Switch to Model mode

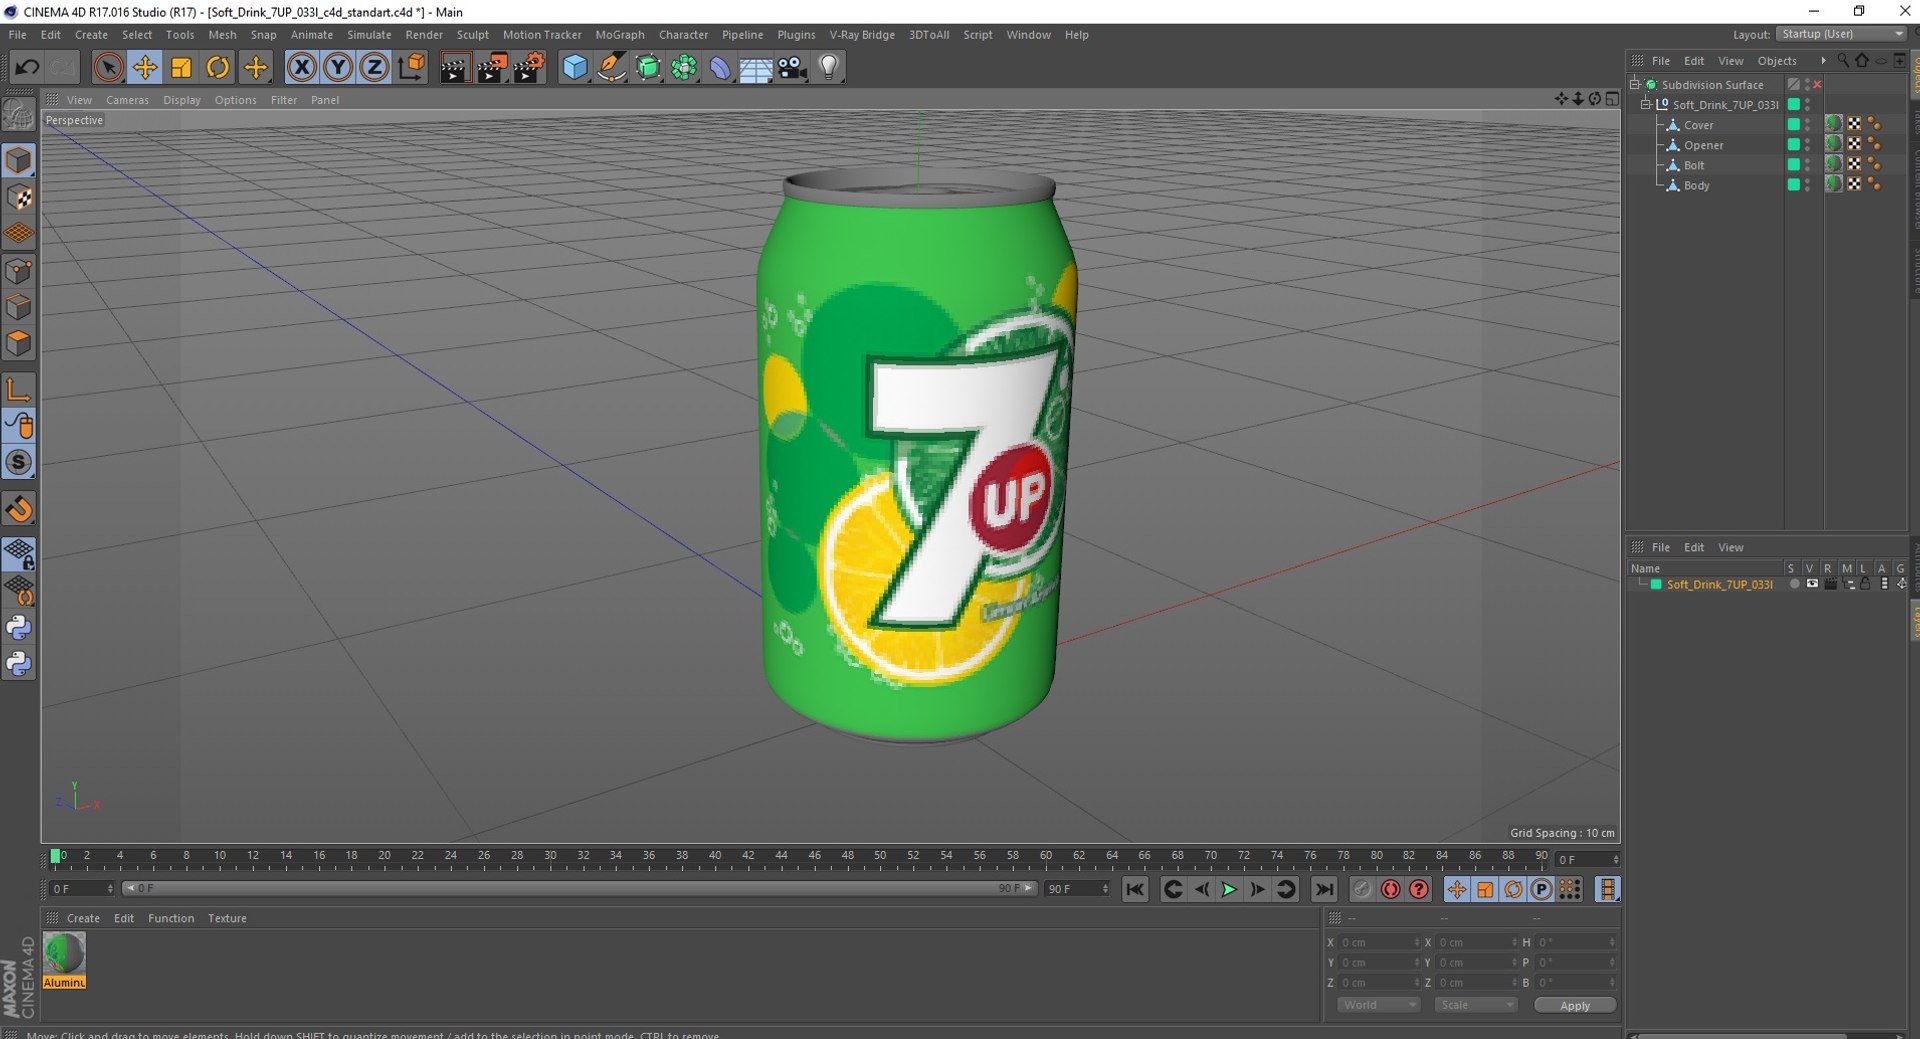[19, 160]
